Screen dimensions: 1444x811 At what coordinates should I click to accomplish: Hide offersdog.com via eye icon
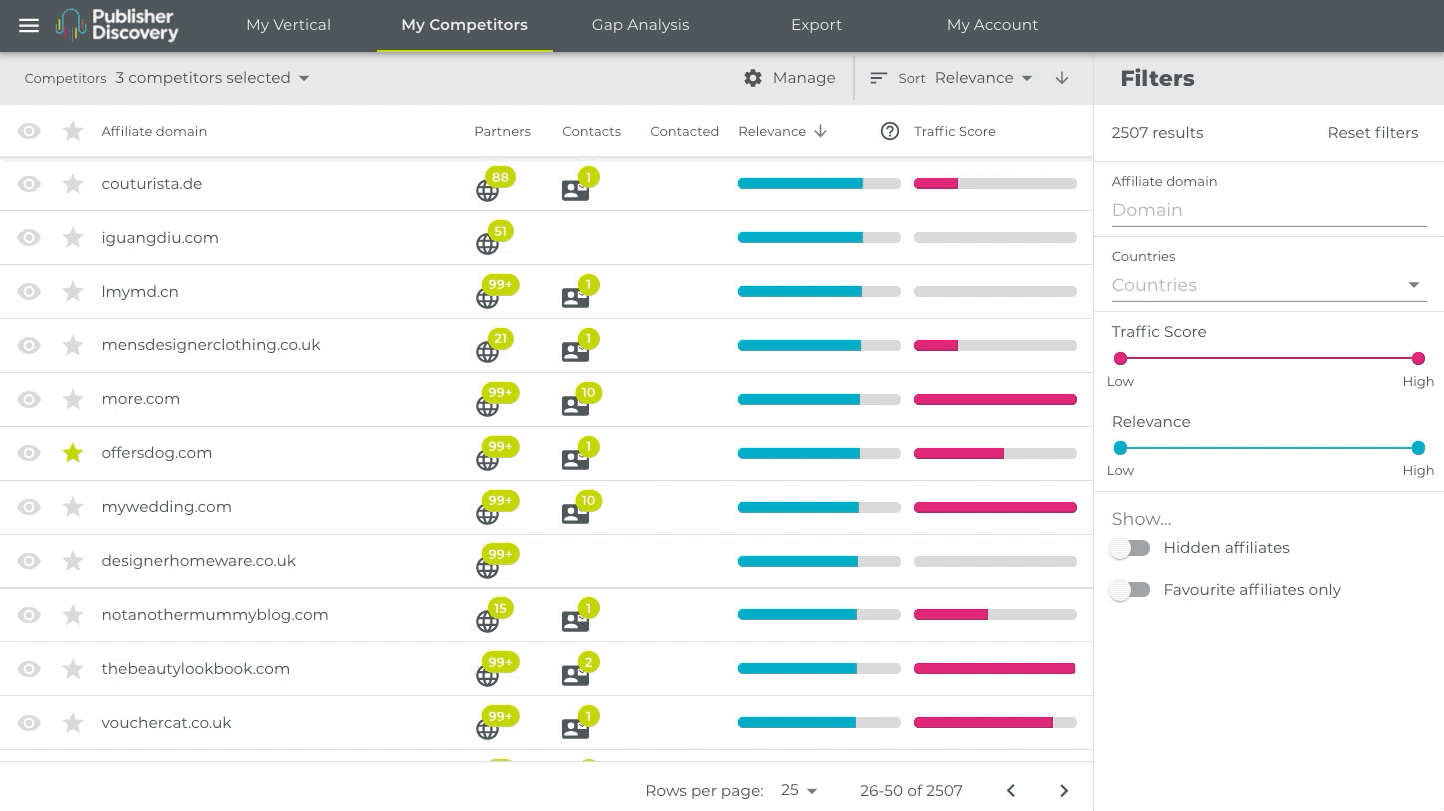[x=29, y=453]
